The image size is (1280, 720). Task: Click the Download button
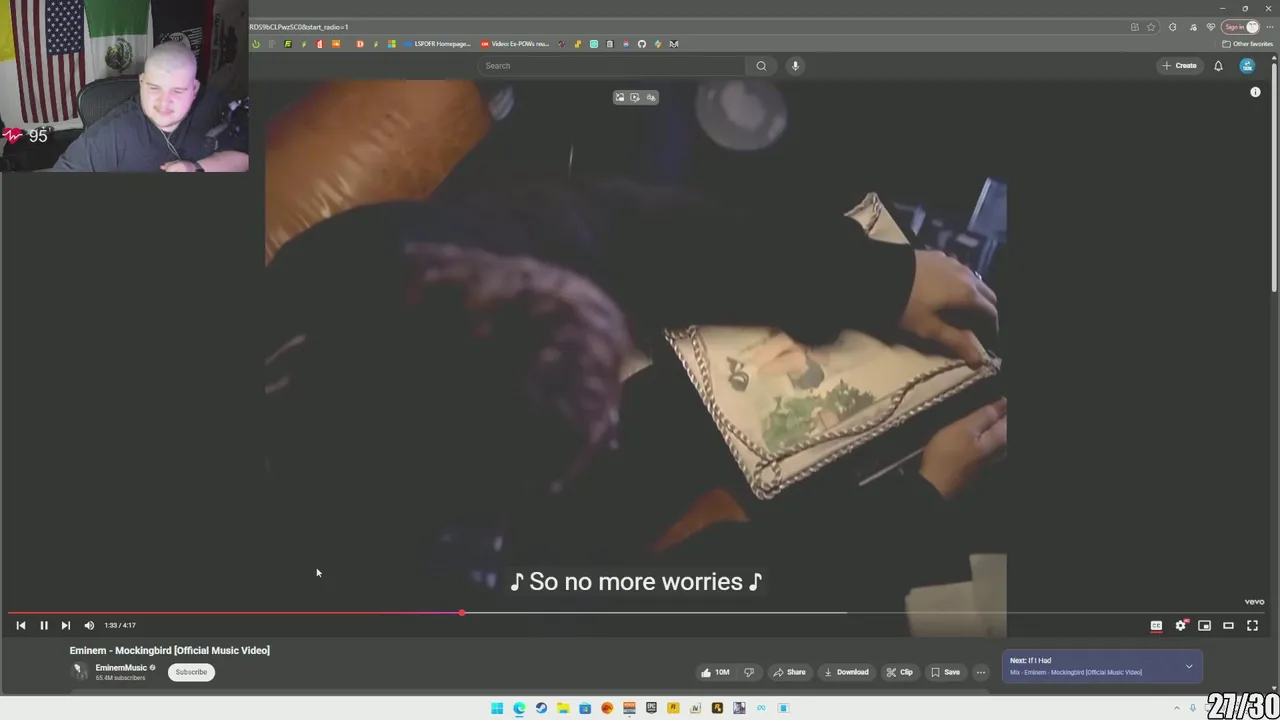846,672
